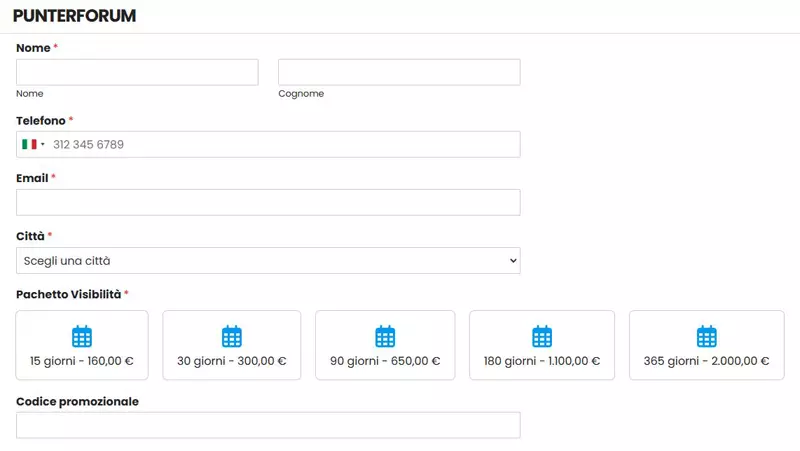The height and width of the screenshot is (451, 800).
Task: Focus the Cognome surname field
Action: pyautogui.click(x=399, y=72)
